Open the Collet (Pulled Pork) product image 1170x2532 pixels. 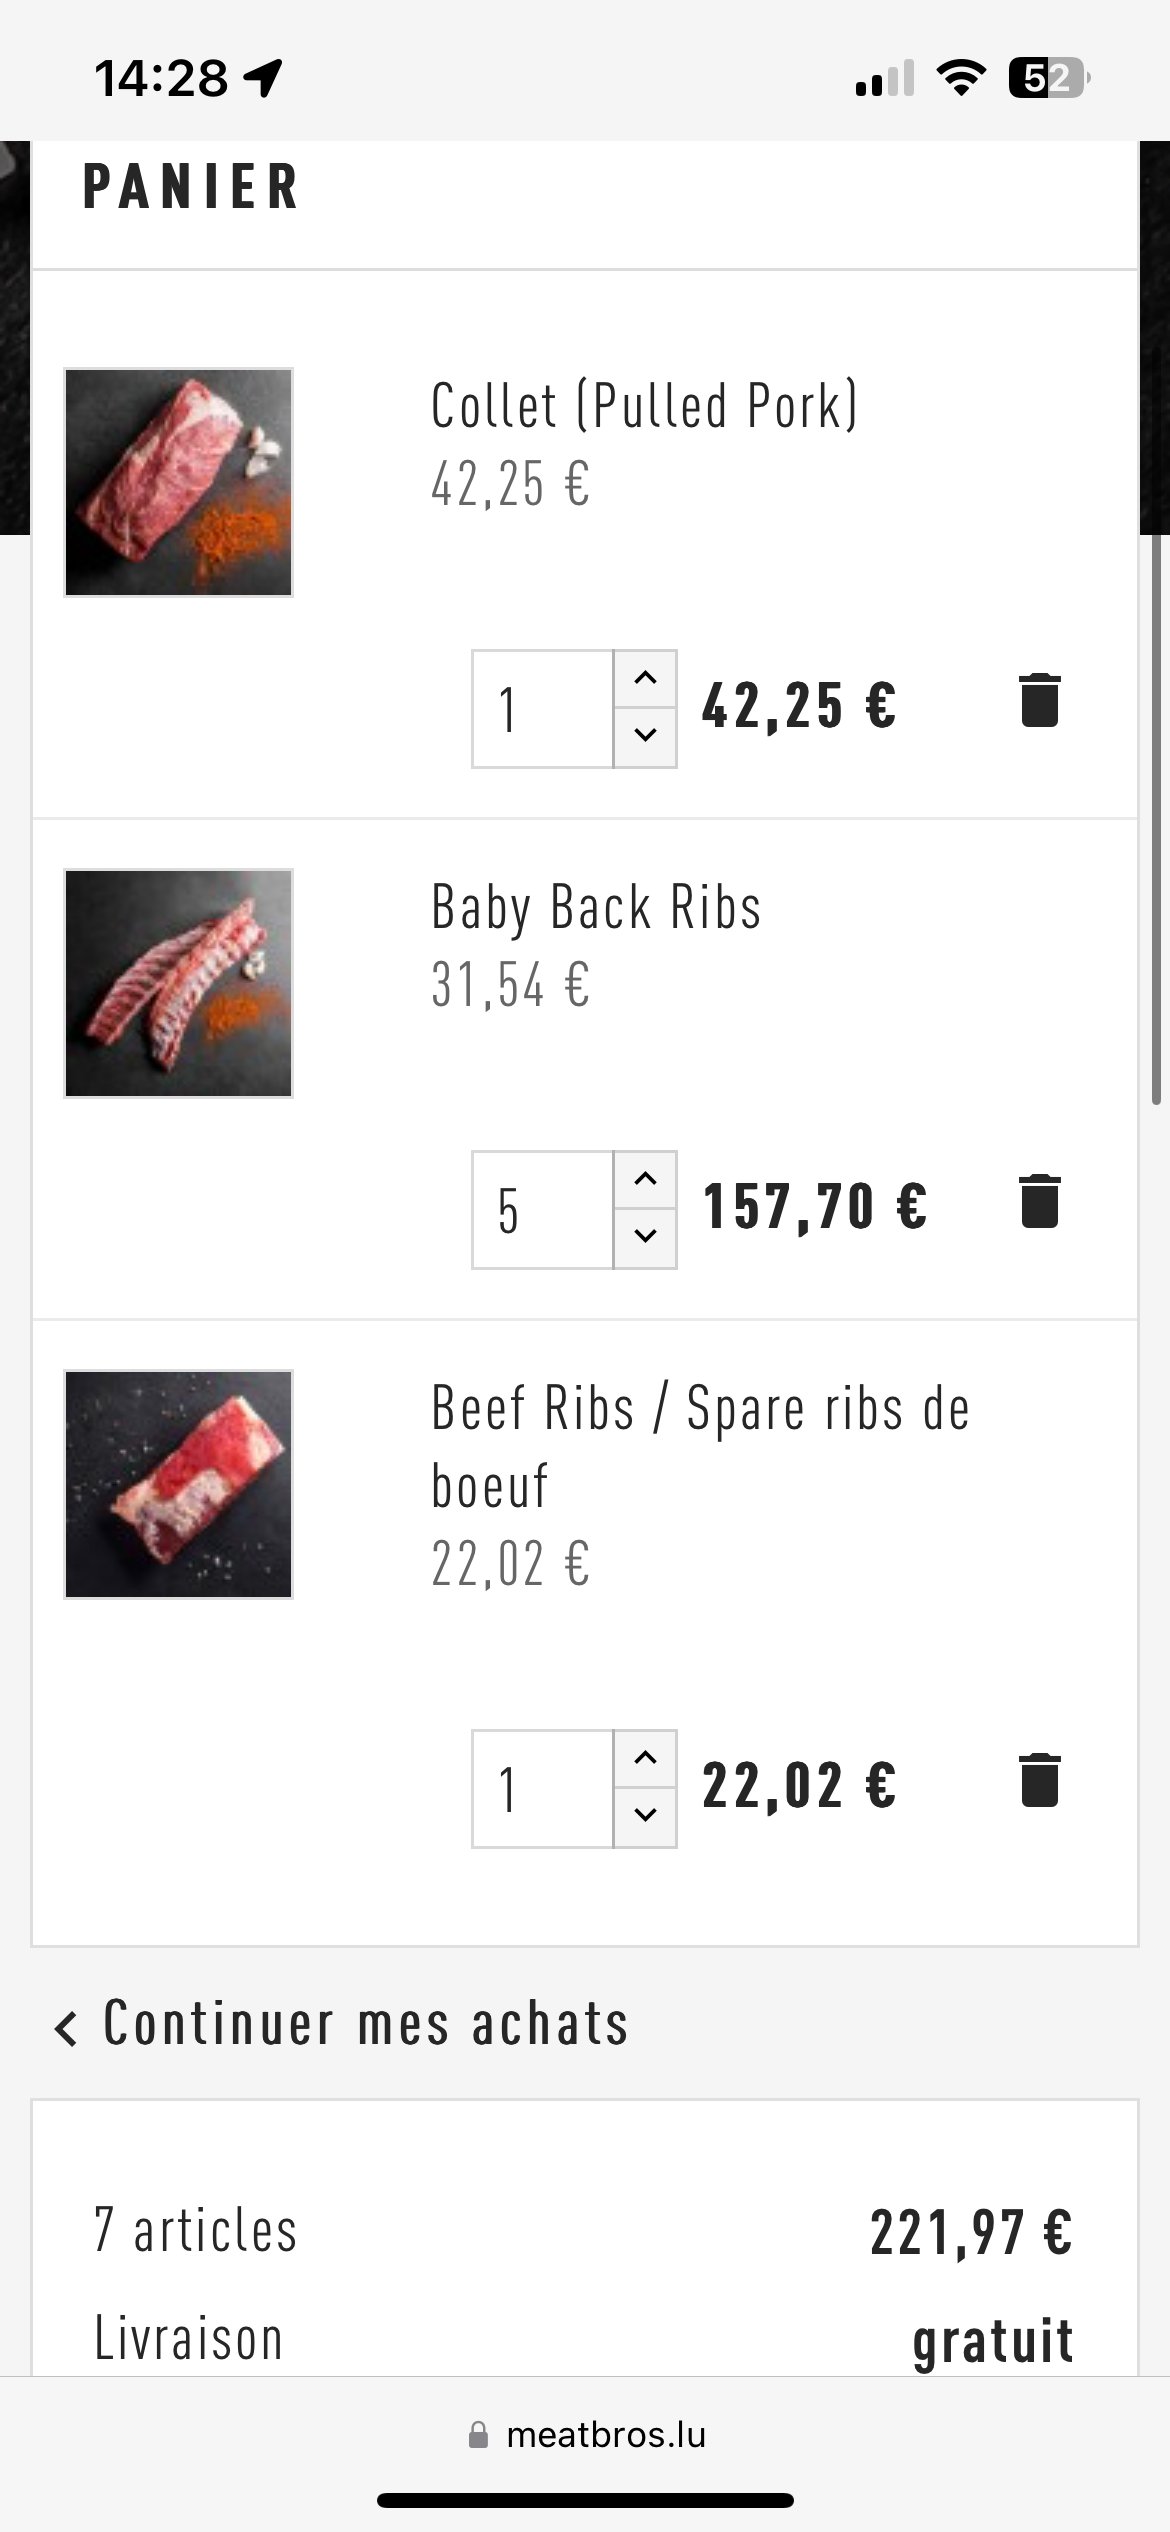coord(179,483)
